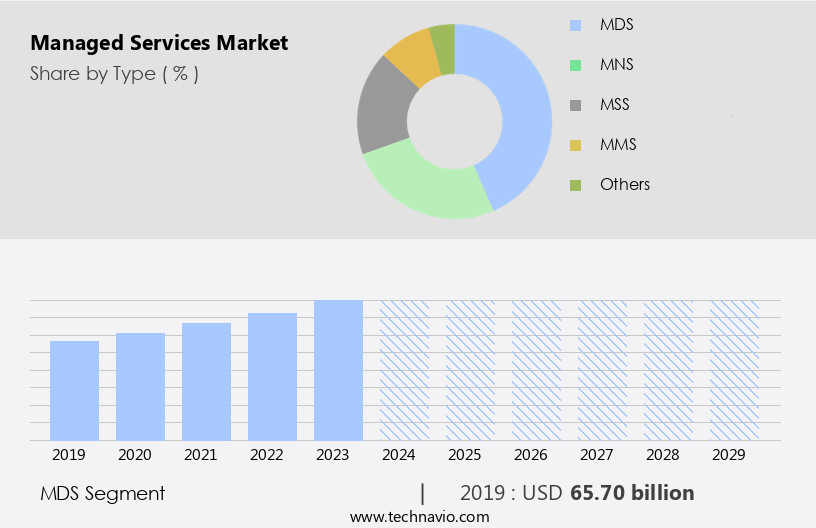816x528 pixels.
Task: Click the blue MDS legend swatch
Action: (575, 25)
